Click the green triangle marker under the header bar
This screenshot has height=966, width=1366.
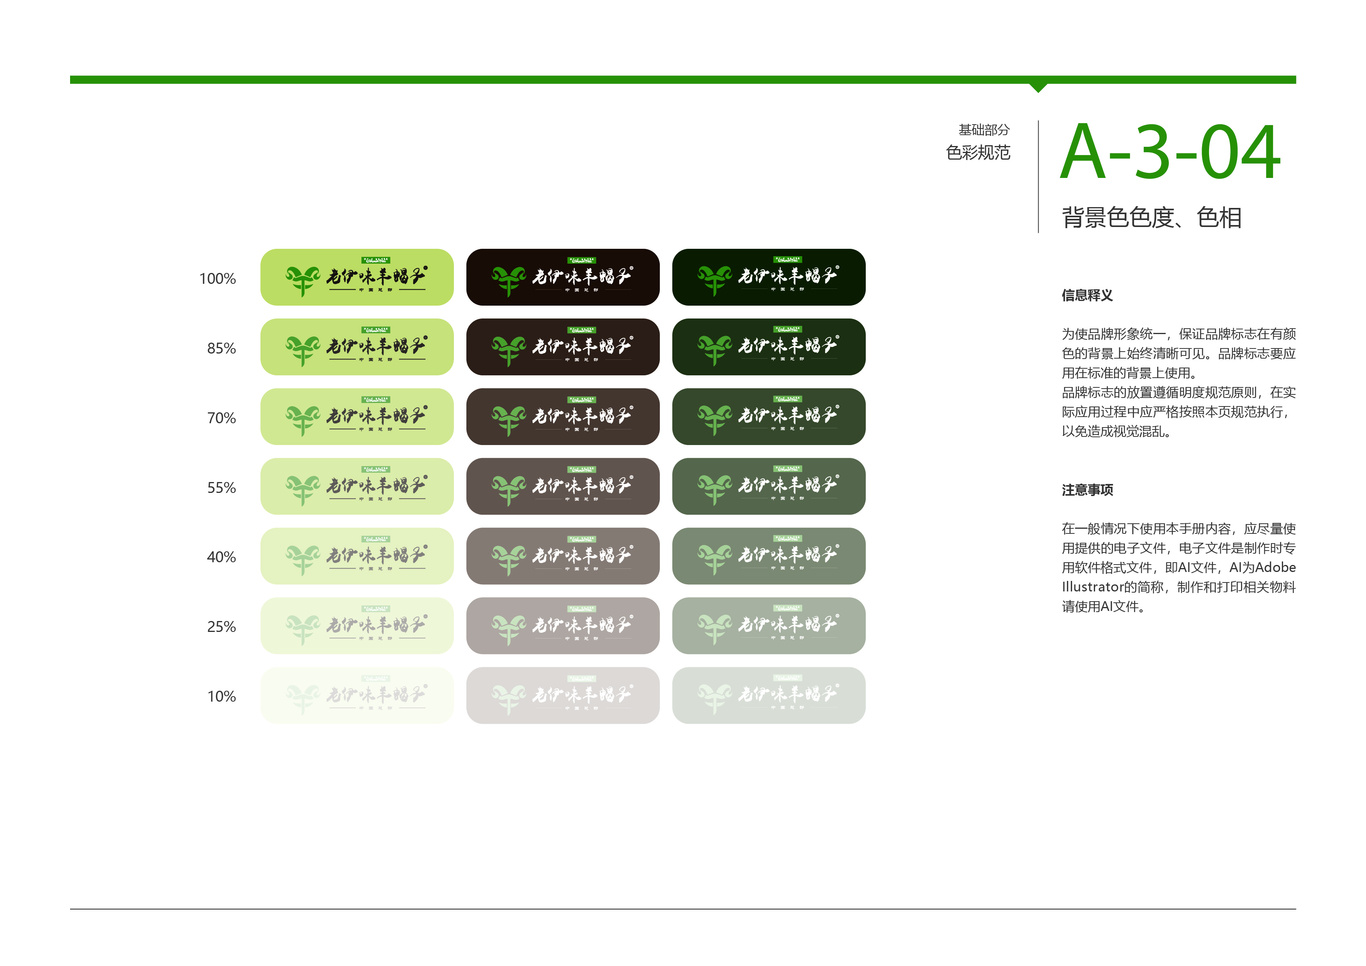click(x=1039, y=88)
